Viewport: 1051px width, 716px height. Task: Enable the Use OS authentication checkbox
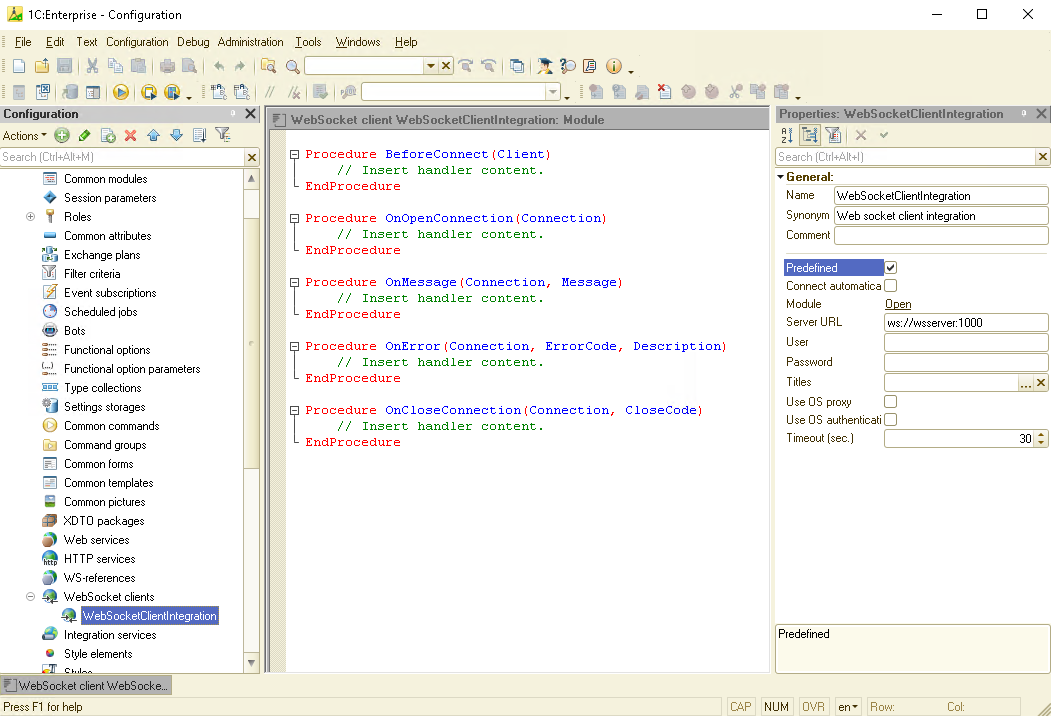[891, 420]
